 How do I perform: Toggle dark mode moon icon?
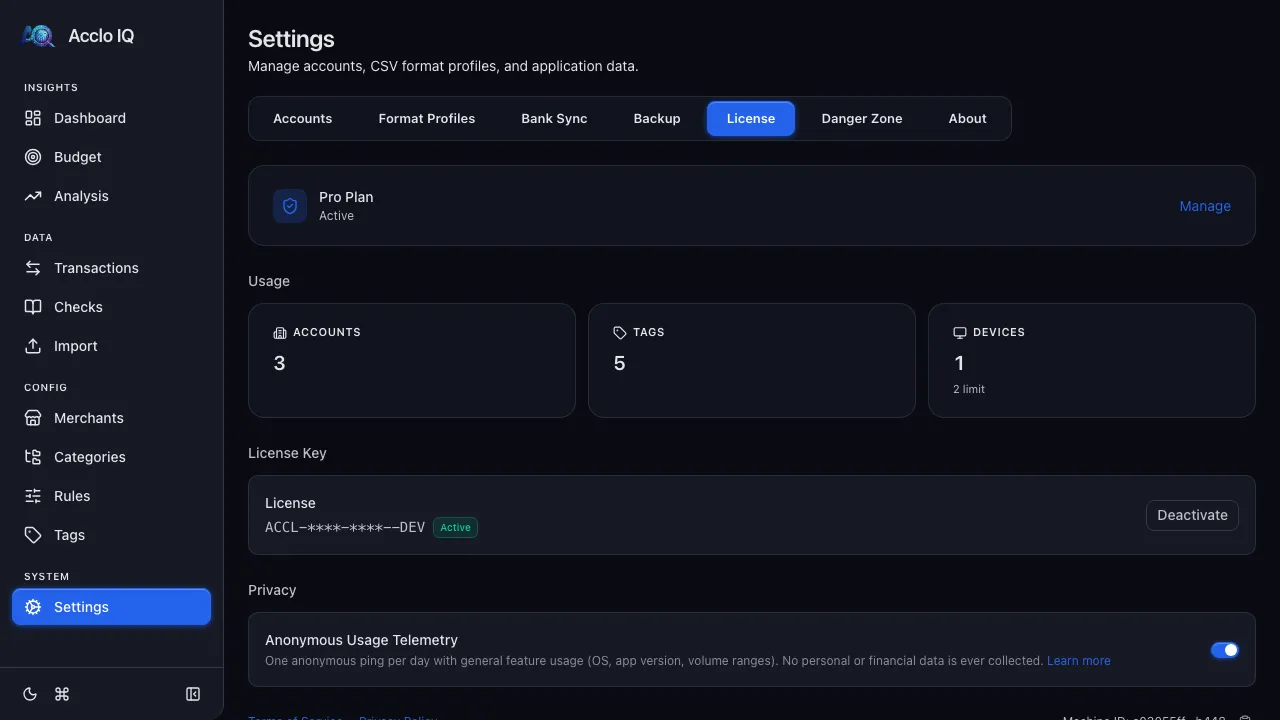click(x=31, y=694)
